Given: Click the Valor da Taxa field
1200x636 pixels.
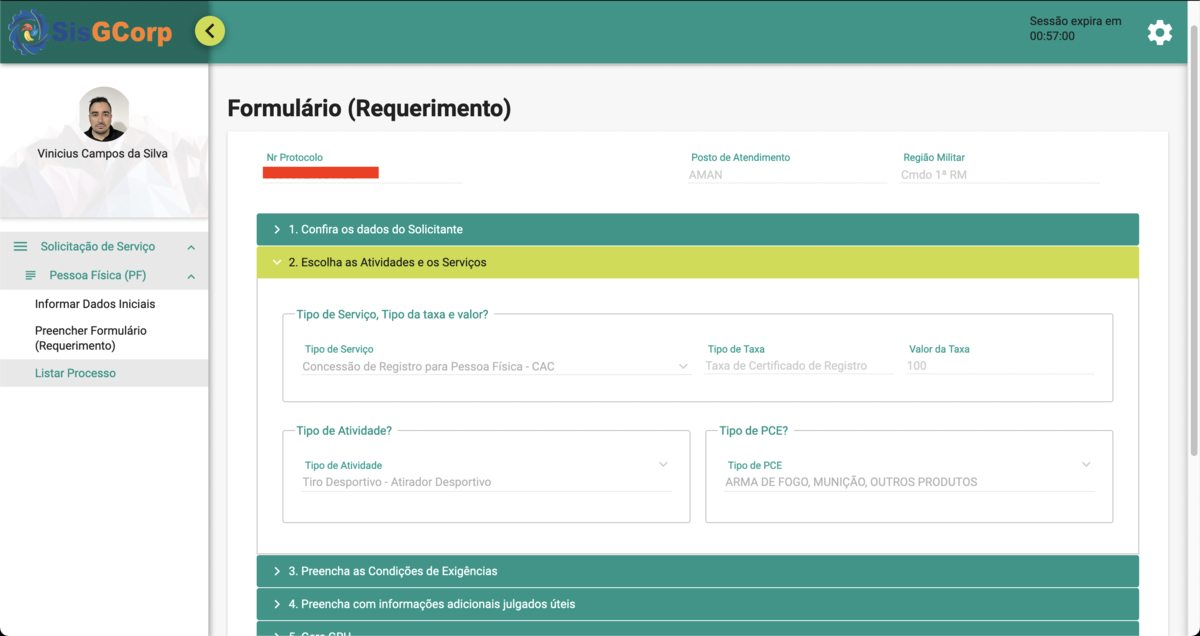Looking at the screenshot, I should pos(999,366).
